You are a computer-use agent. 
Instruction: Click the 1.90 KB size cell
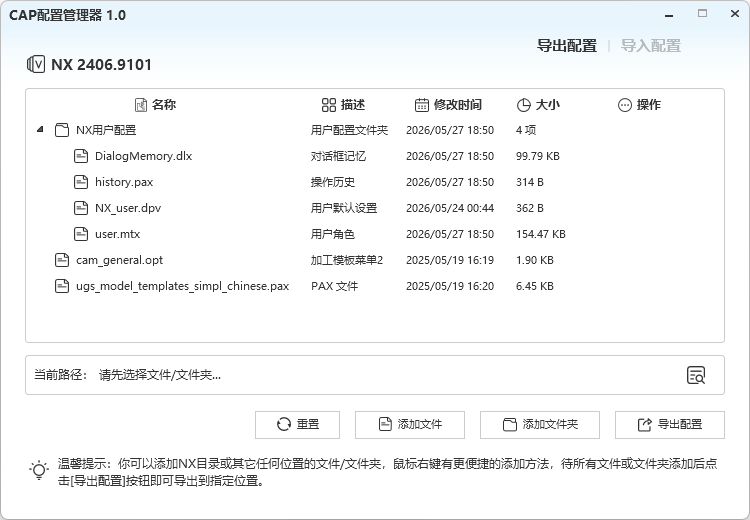coord(535,260)
